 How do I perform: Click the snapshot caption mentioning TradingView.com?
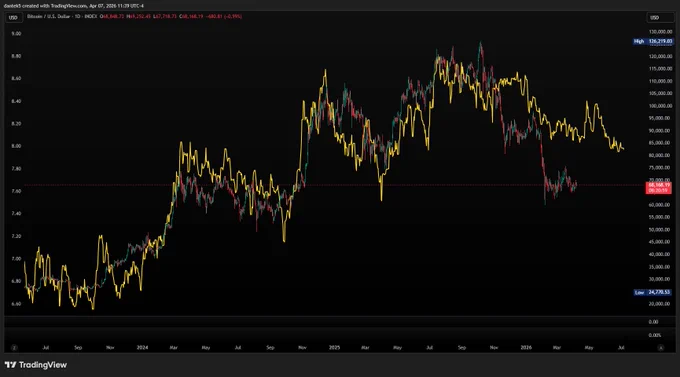point(74,6)
